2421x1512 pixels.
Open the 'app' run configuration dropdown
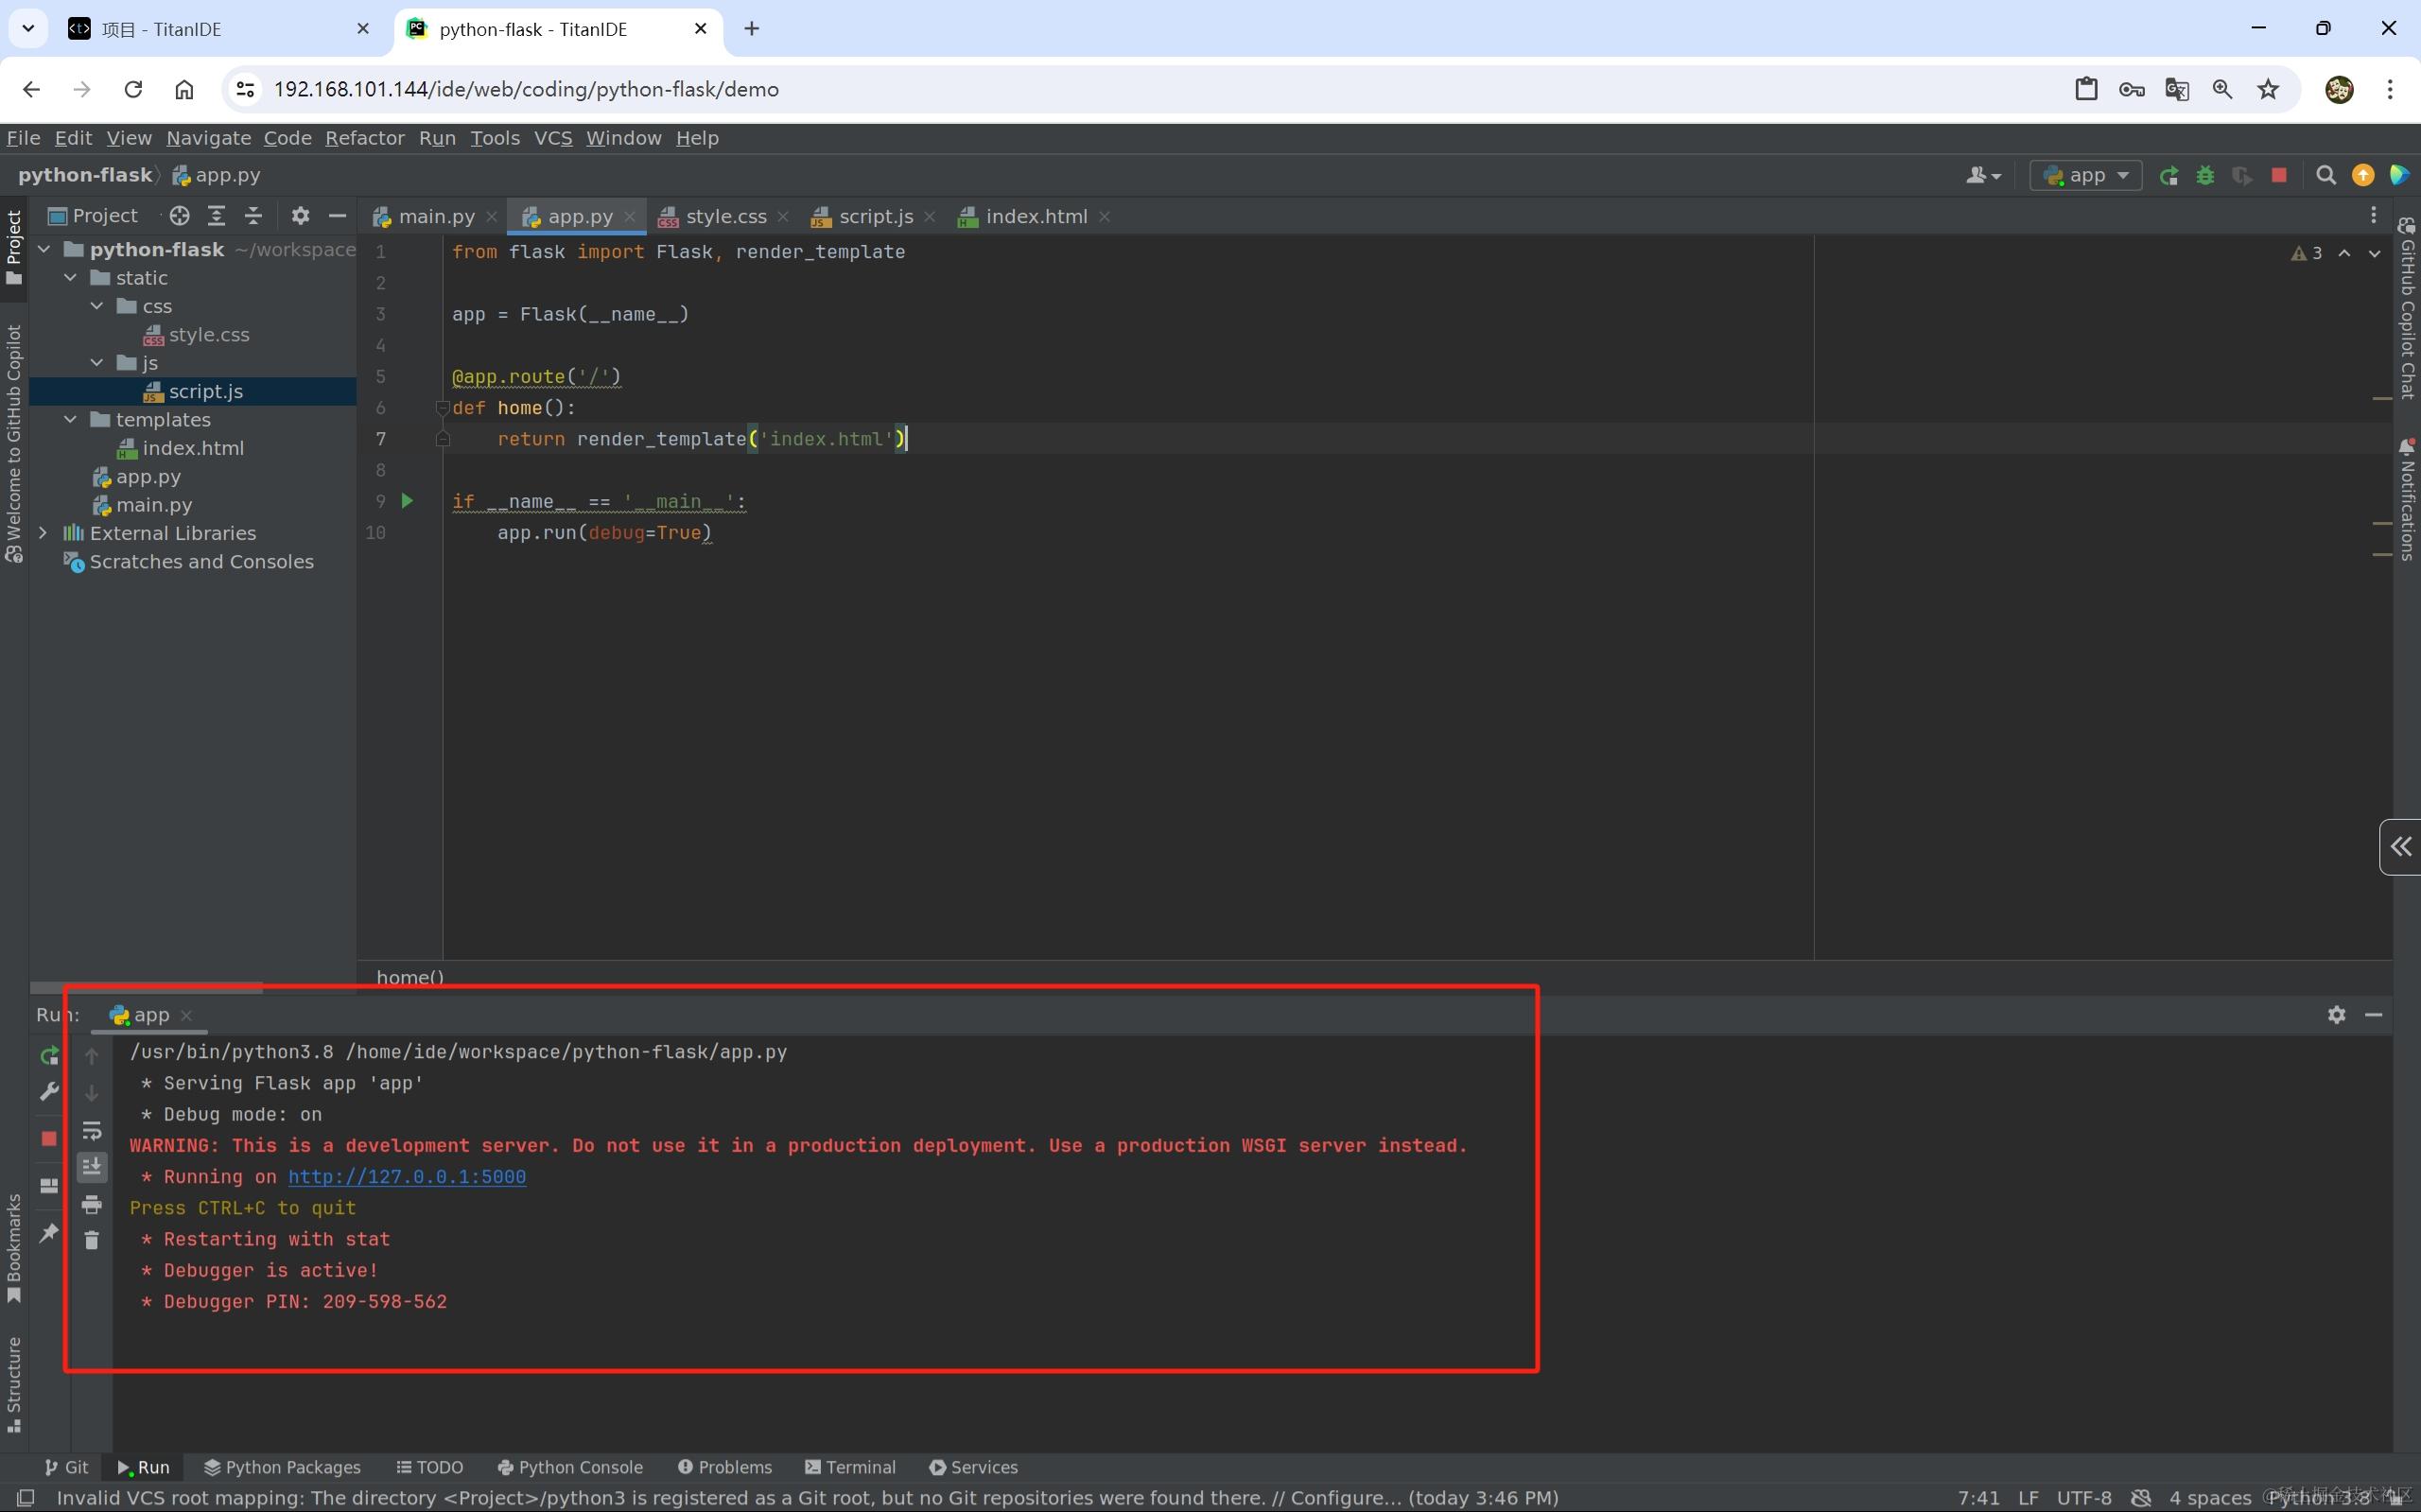2086,176
